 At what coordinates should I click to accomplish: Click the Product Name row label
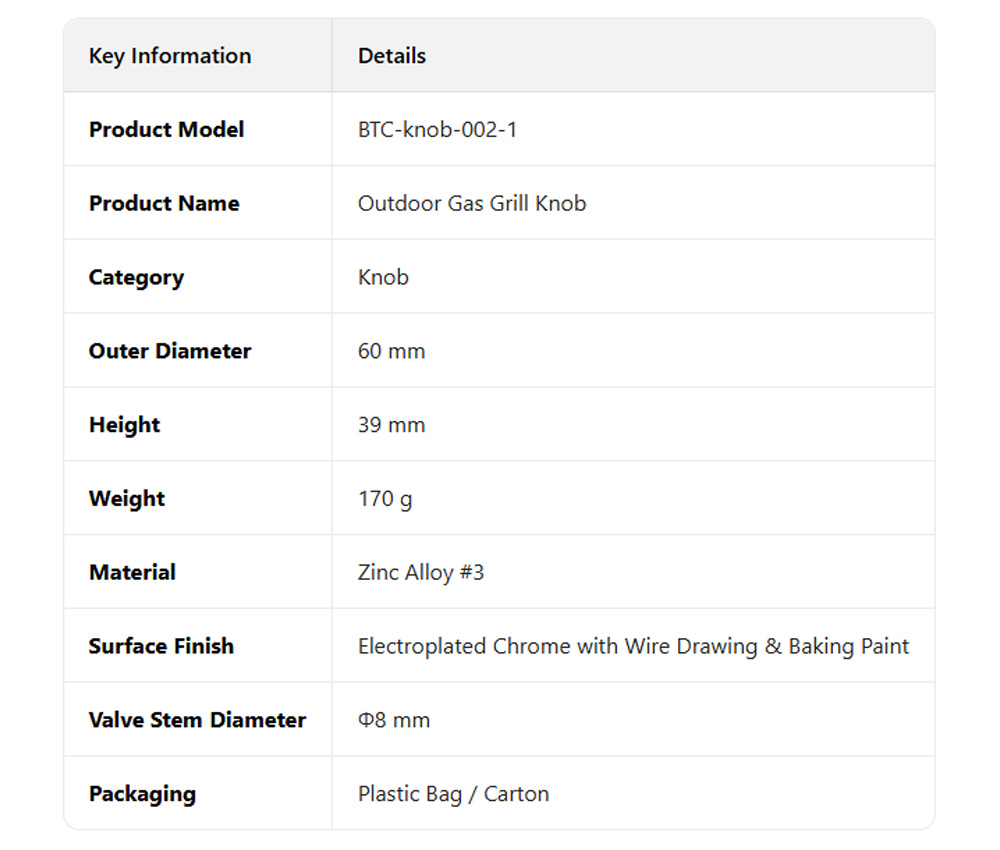[x=164, y=204]
